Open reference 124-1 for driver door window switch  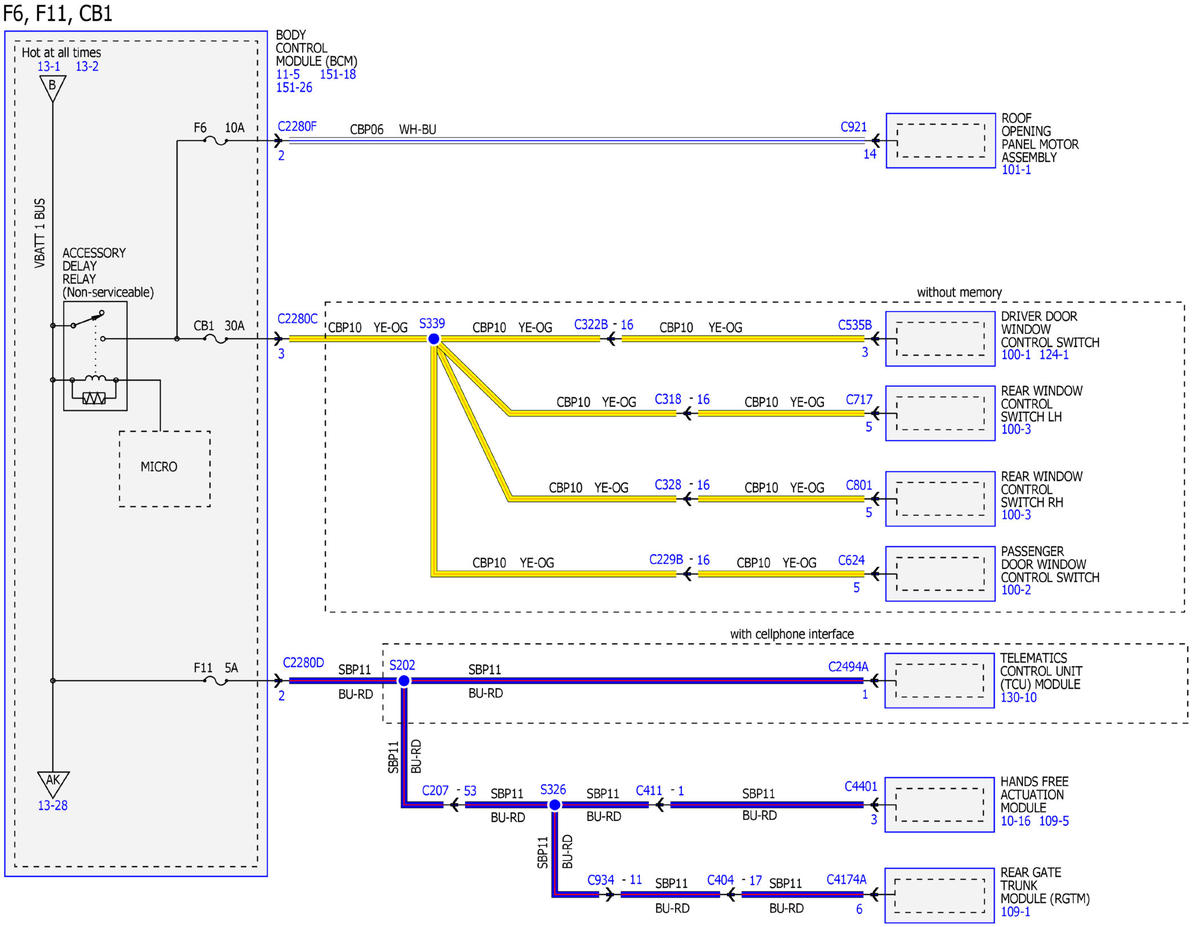click(x=1054, y=355)
